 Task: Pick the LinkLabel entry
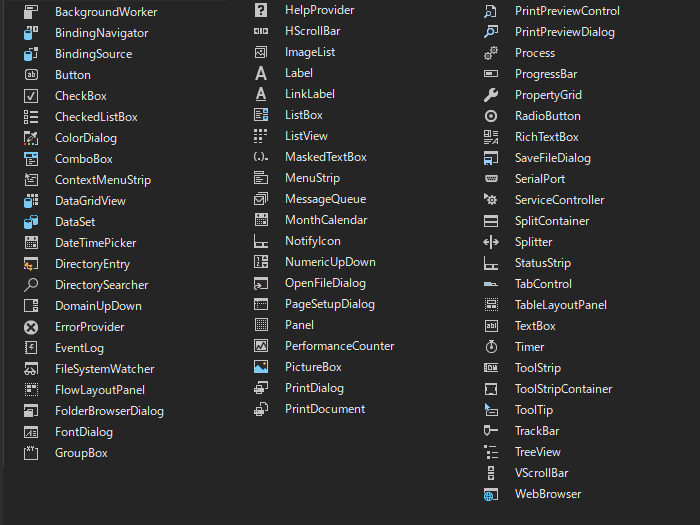tap(310, 94)
